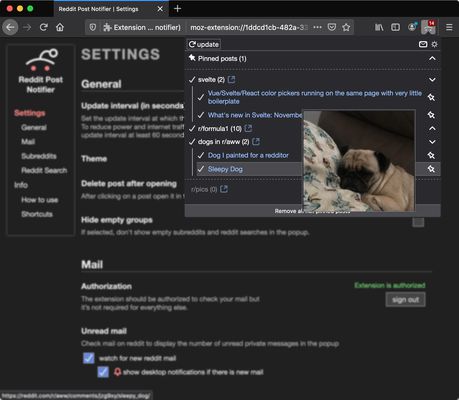The width and height of the screenshot is (459, 400).
Task: Click the sleeping pug preview image
Action: pos(359,161)
